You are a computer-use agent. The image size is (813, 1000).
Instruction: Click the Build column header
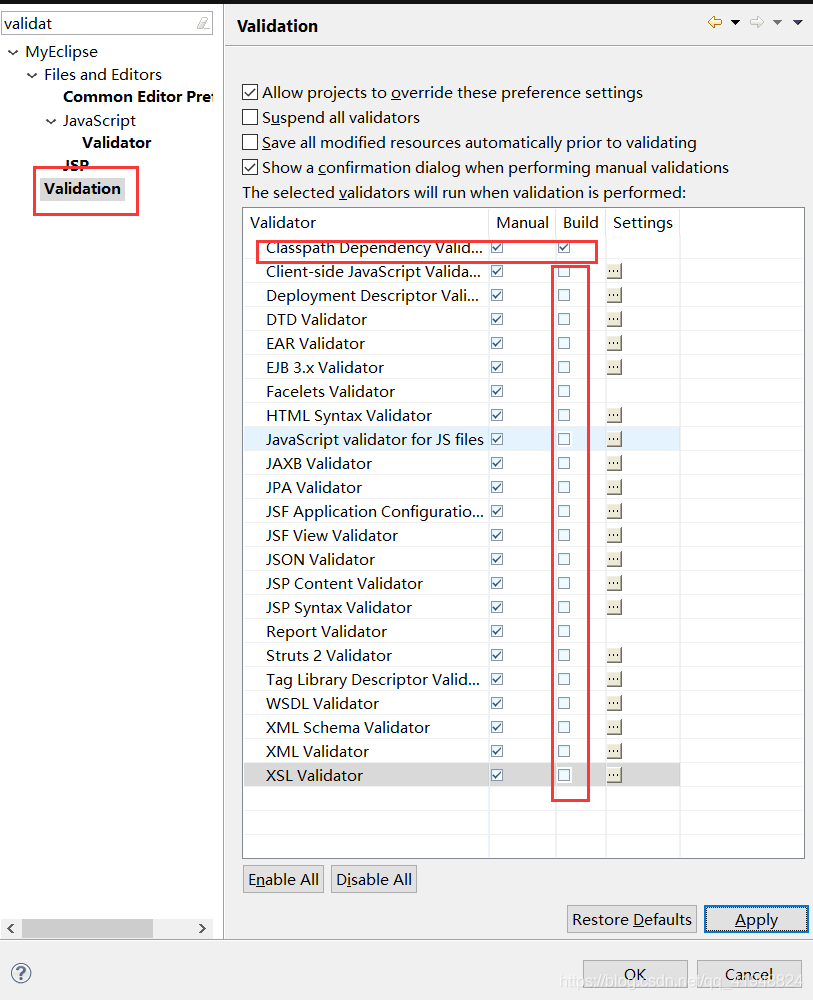[x=580, y=223]
